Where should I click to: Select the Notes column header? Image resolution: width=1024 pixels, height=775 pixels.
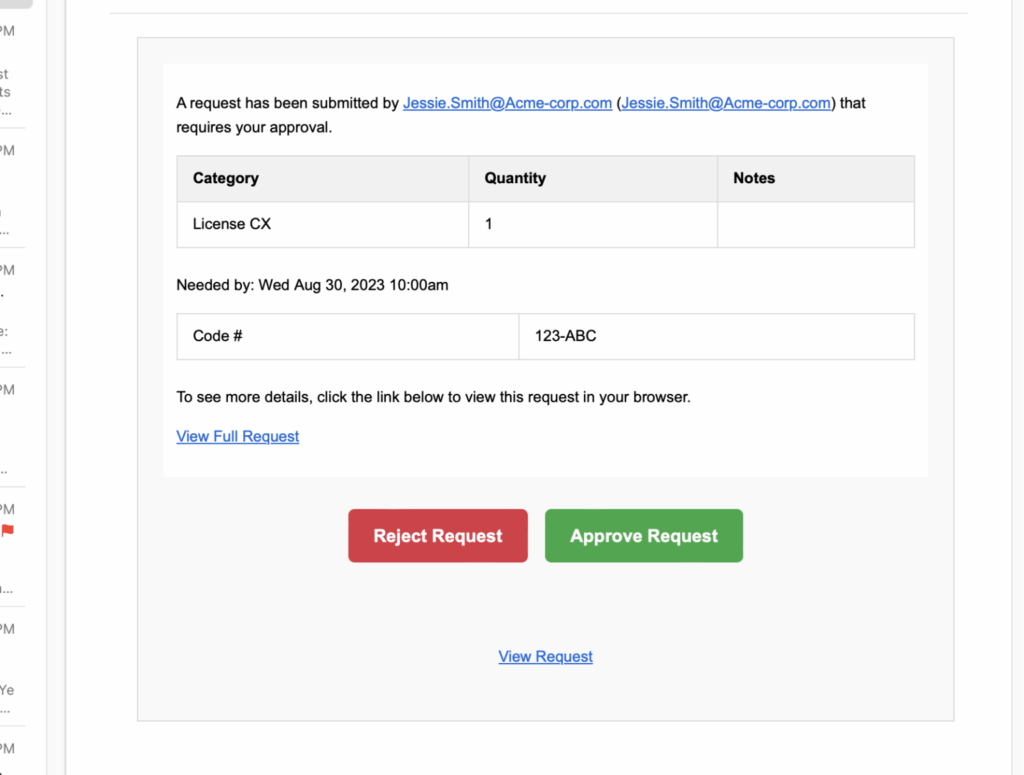753,178
